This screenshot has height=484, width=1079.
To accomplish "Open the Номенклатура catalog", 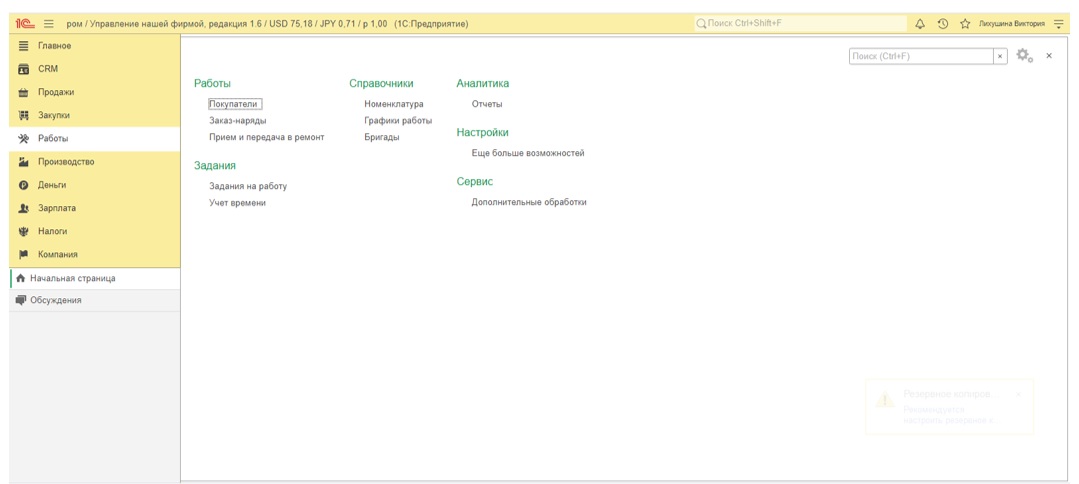I will pos(394,104).
